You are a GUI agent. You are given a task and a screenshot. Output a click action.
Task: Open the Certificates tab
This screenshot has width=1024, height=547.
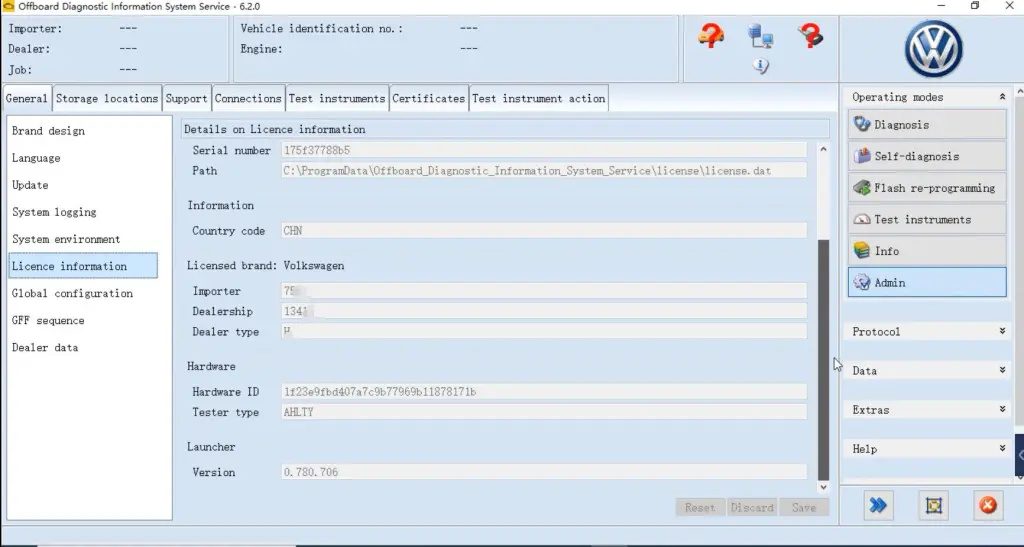[428, 99]
